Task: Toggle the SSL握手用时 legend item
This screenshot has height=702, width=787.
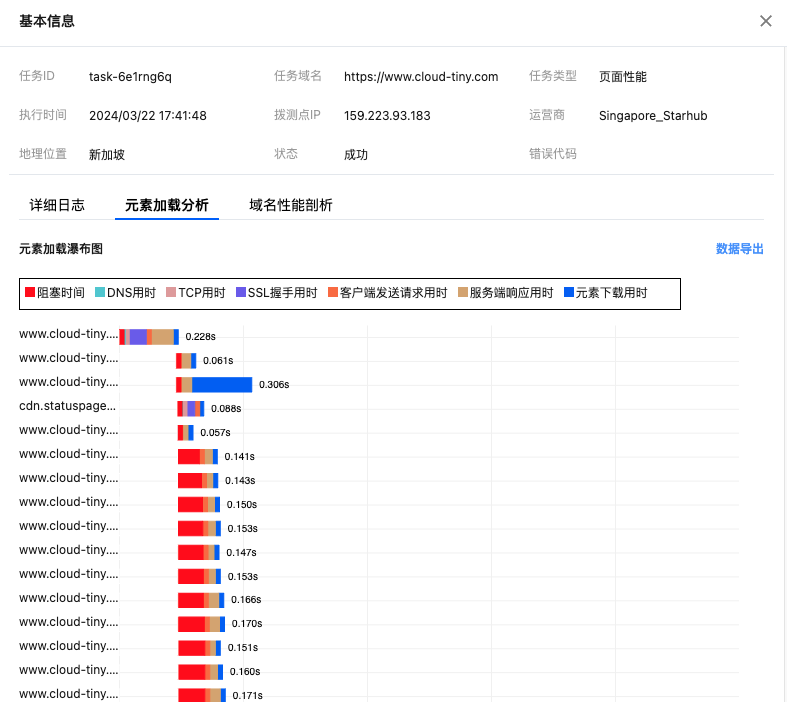Action: coord(276,293)
